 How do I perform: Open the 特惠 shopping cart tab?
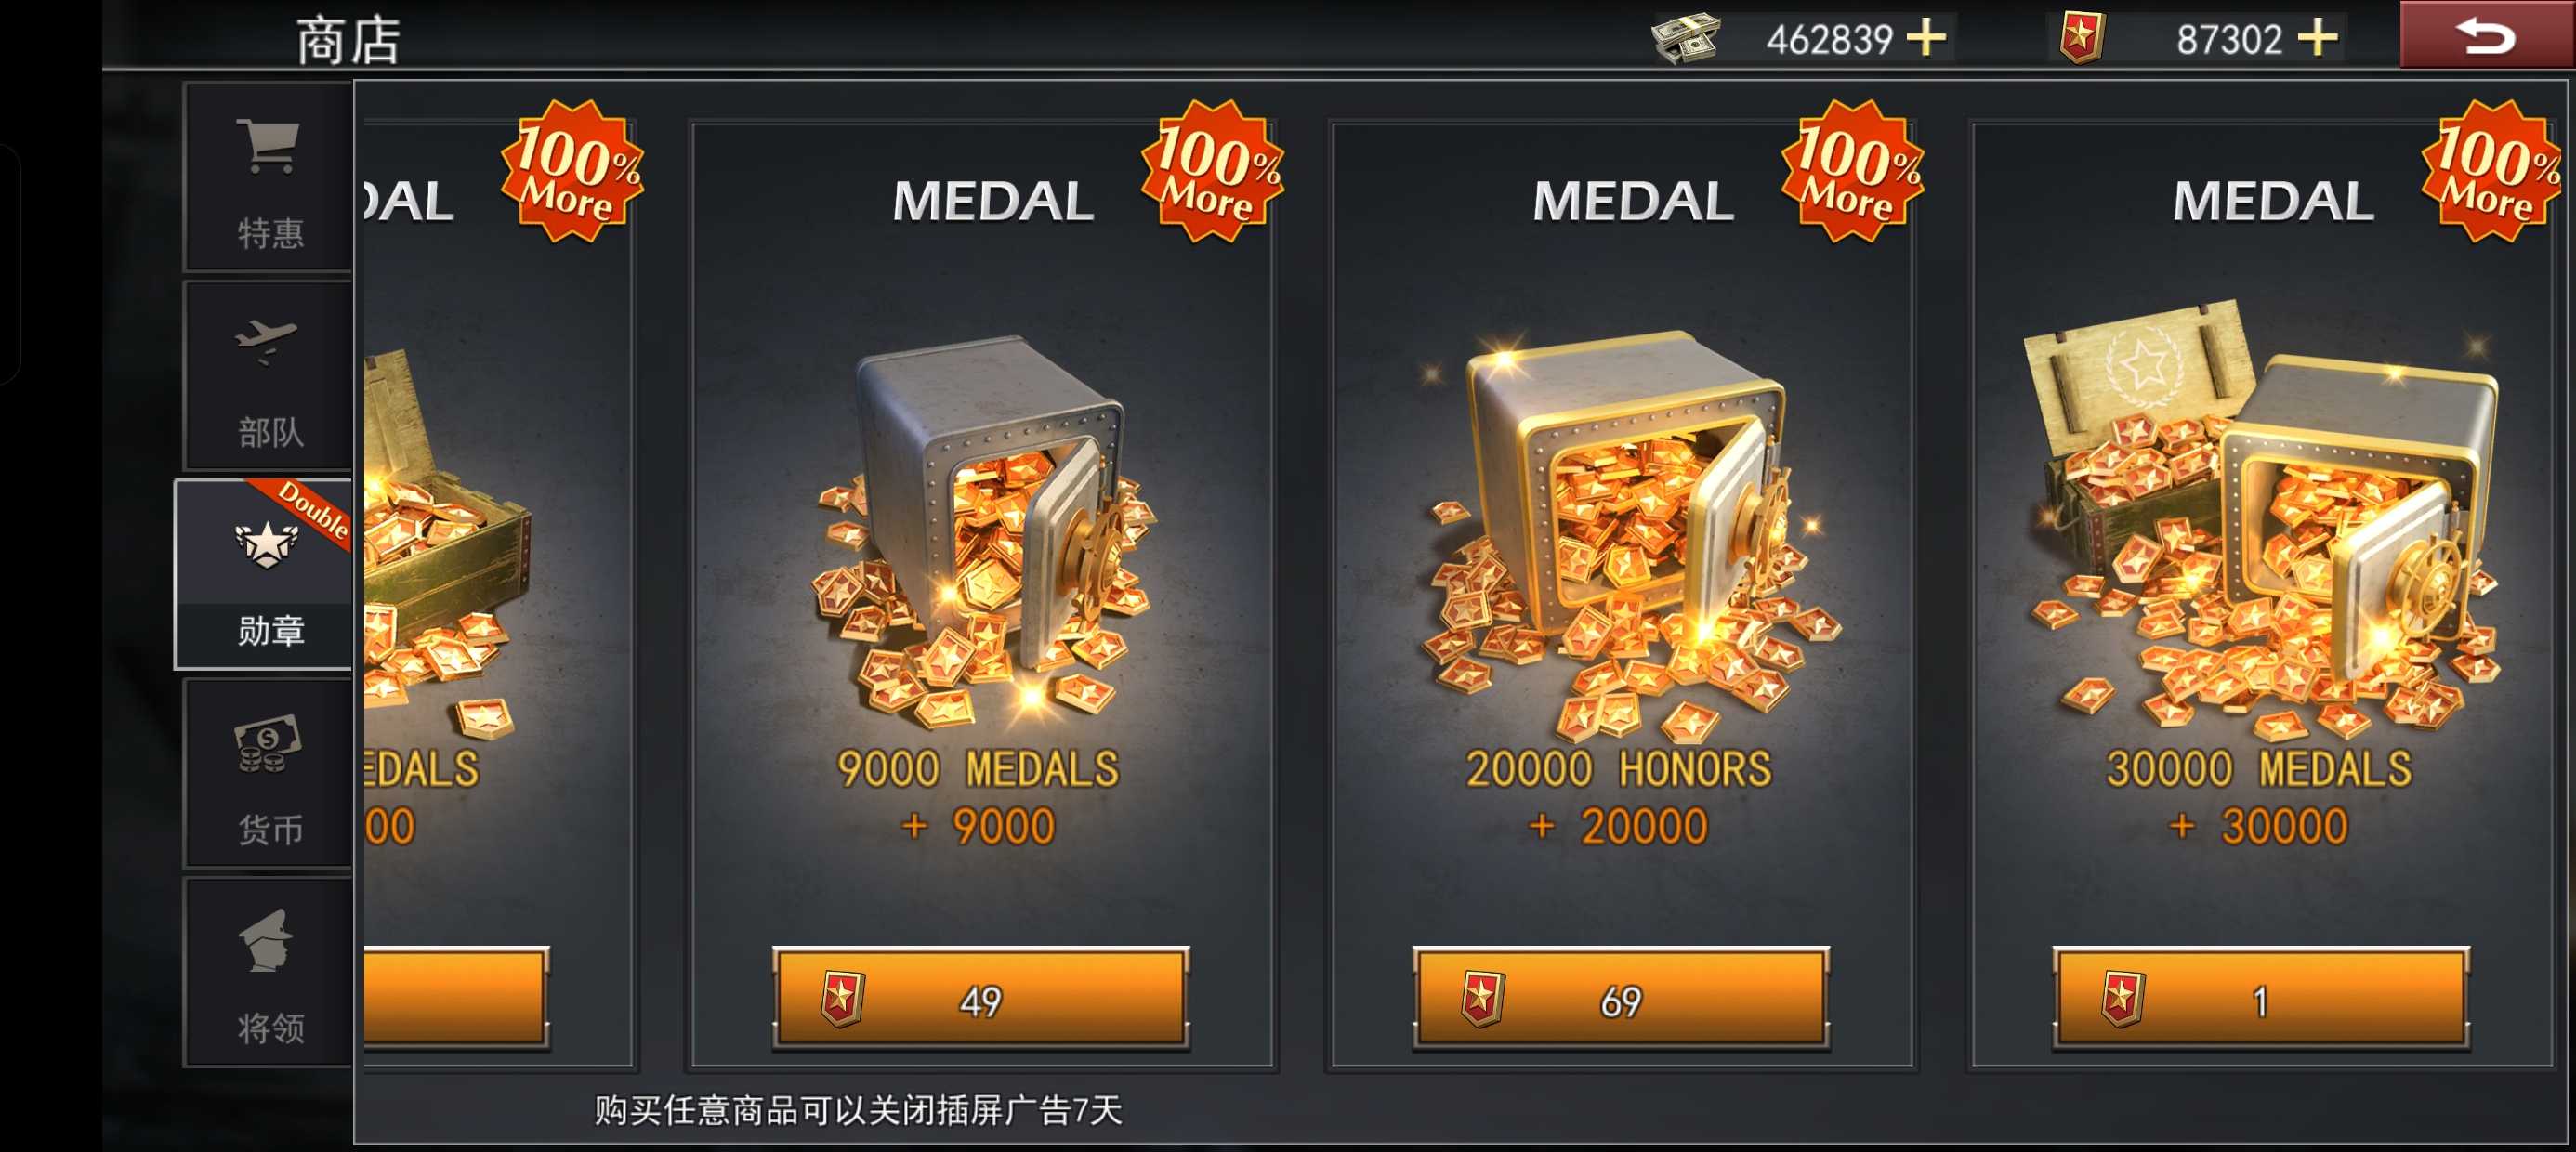(x=268, y=178)
